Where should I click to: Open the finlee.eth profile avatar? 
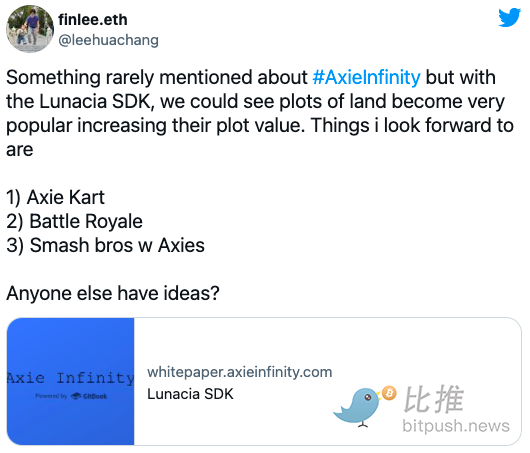(30, 29)
